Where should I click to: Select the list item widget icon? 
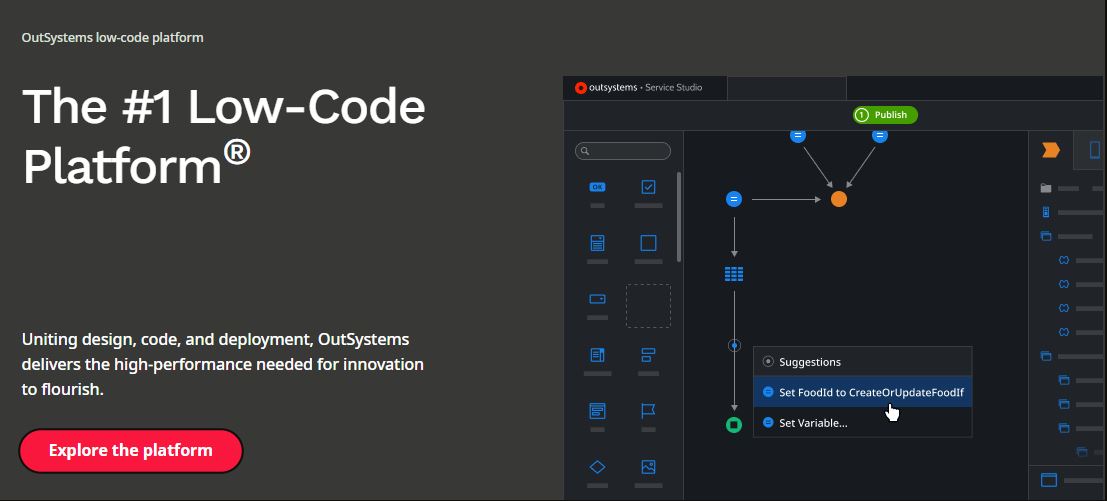[597, 354]
